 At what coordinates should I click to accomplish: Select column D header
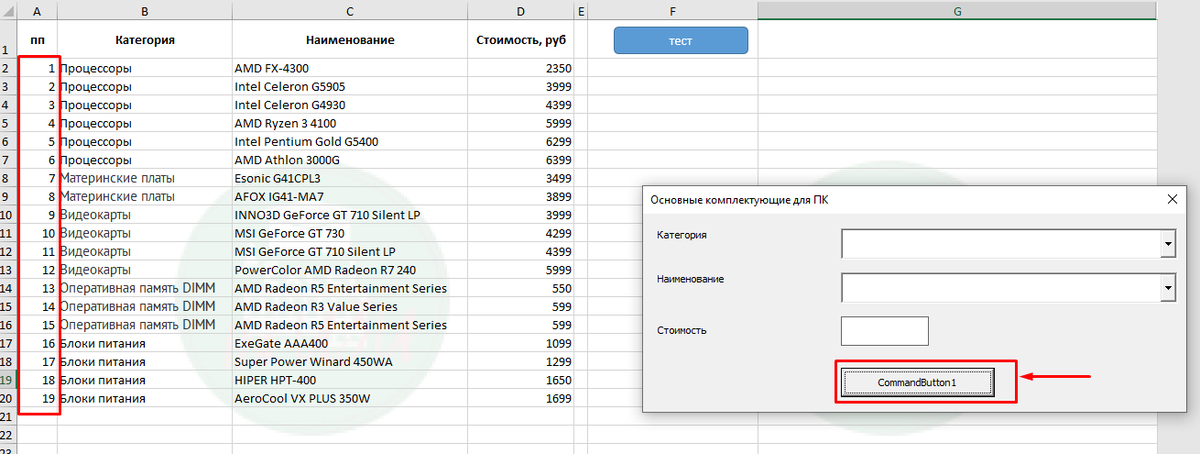click(x=521, y=11)
